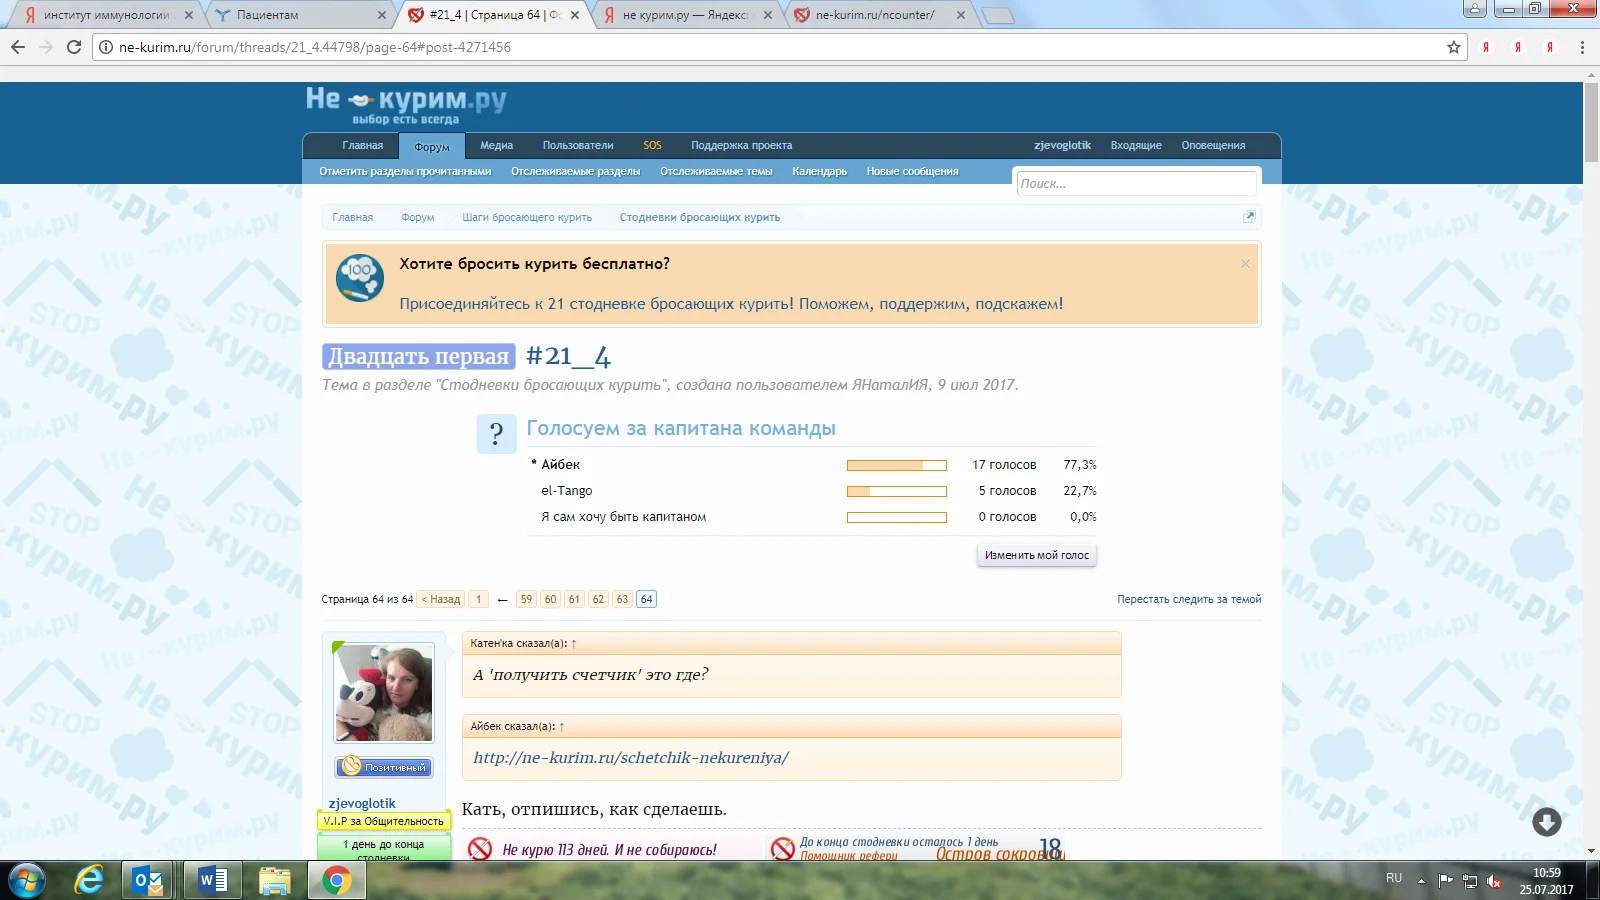Click the Позитивный badge under the avatar
1600x900 pixels.
384,767
